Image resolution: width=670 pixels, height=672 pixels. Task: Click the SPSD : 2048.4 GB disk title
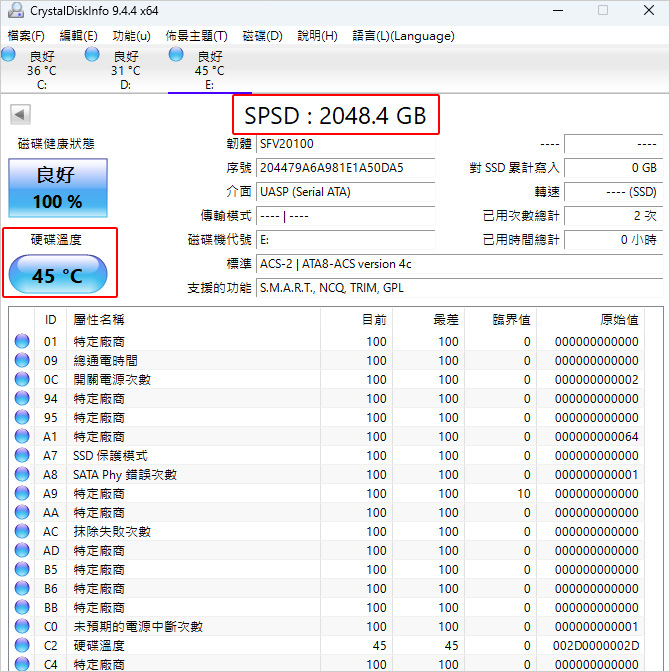(335, 115)
